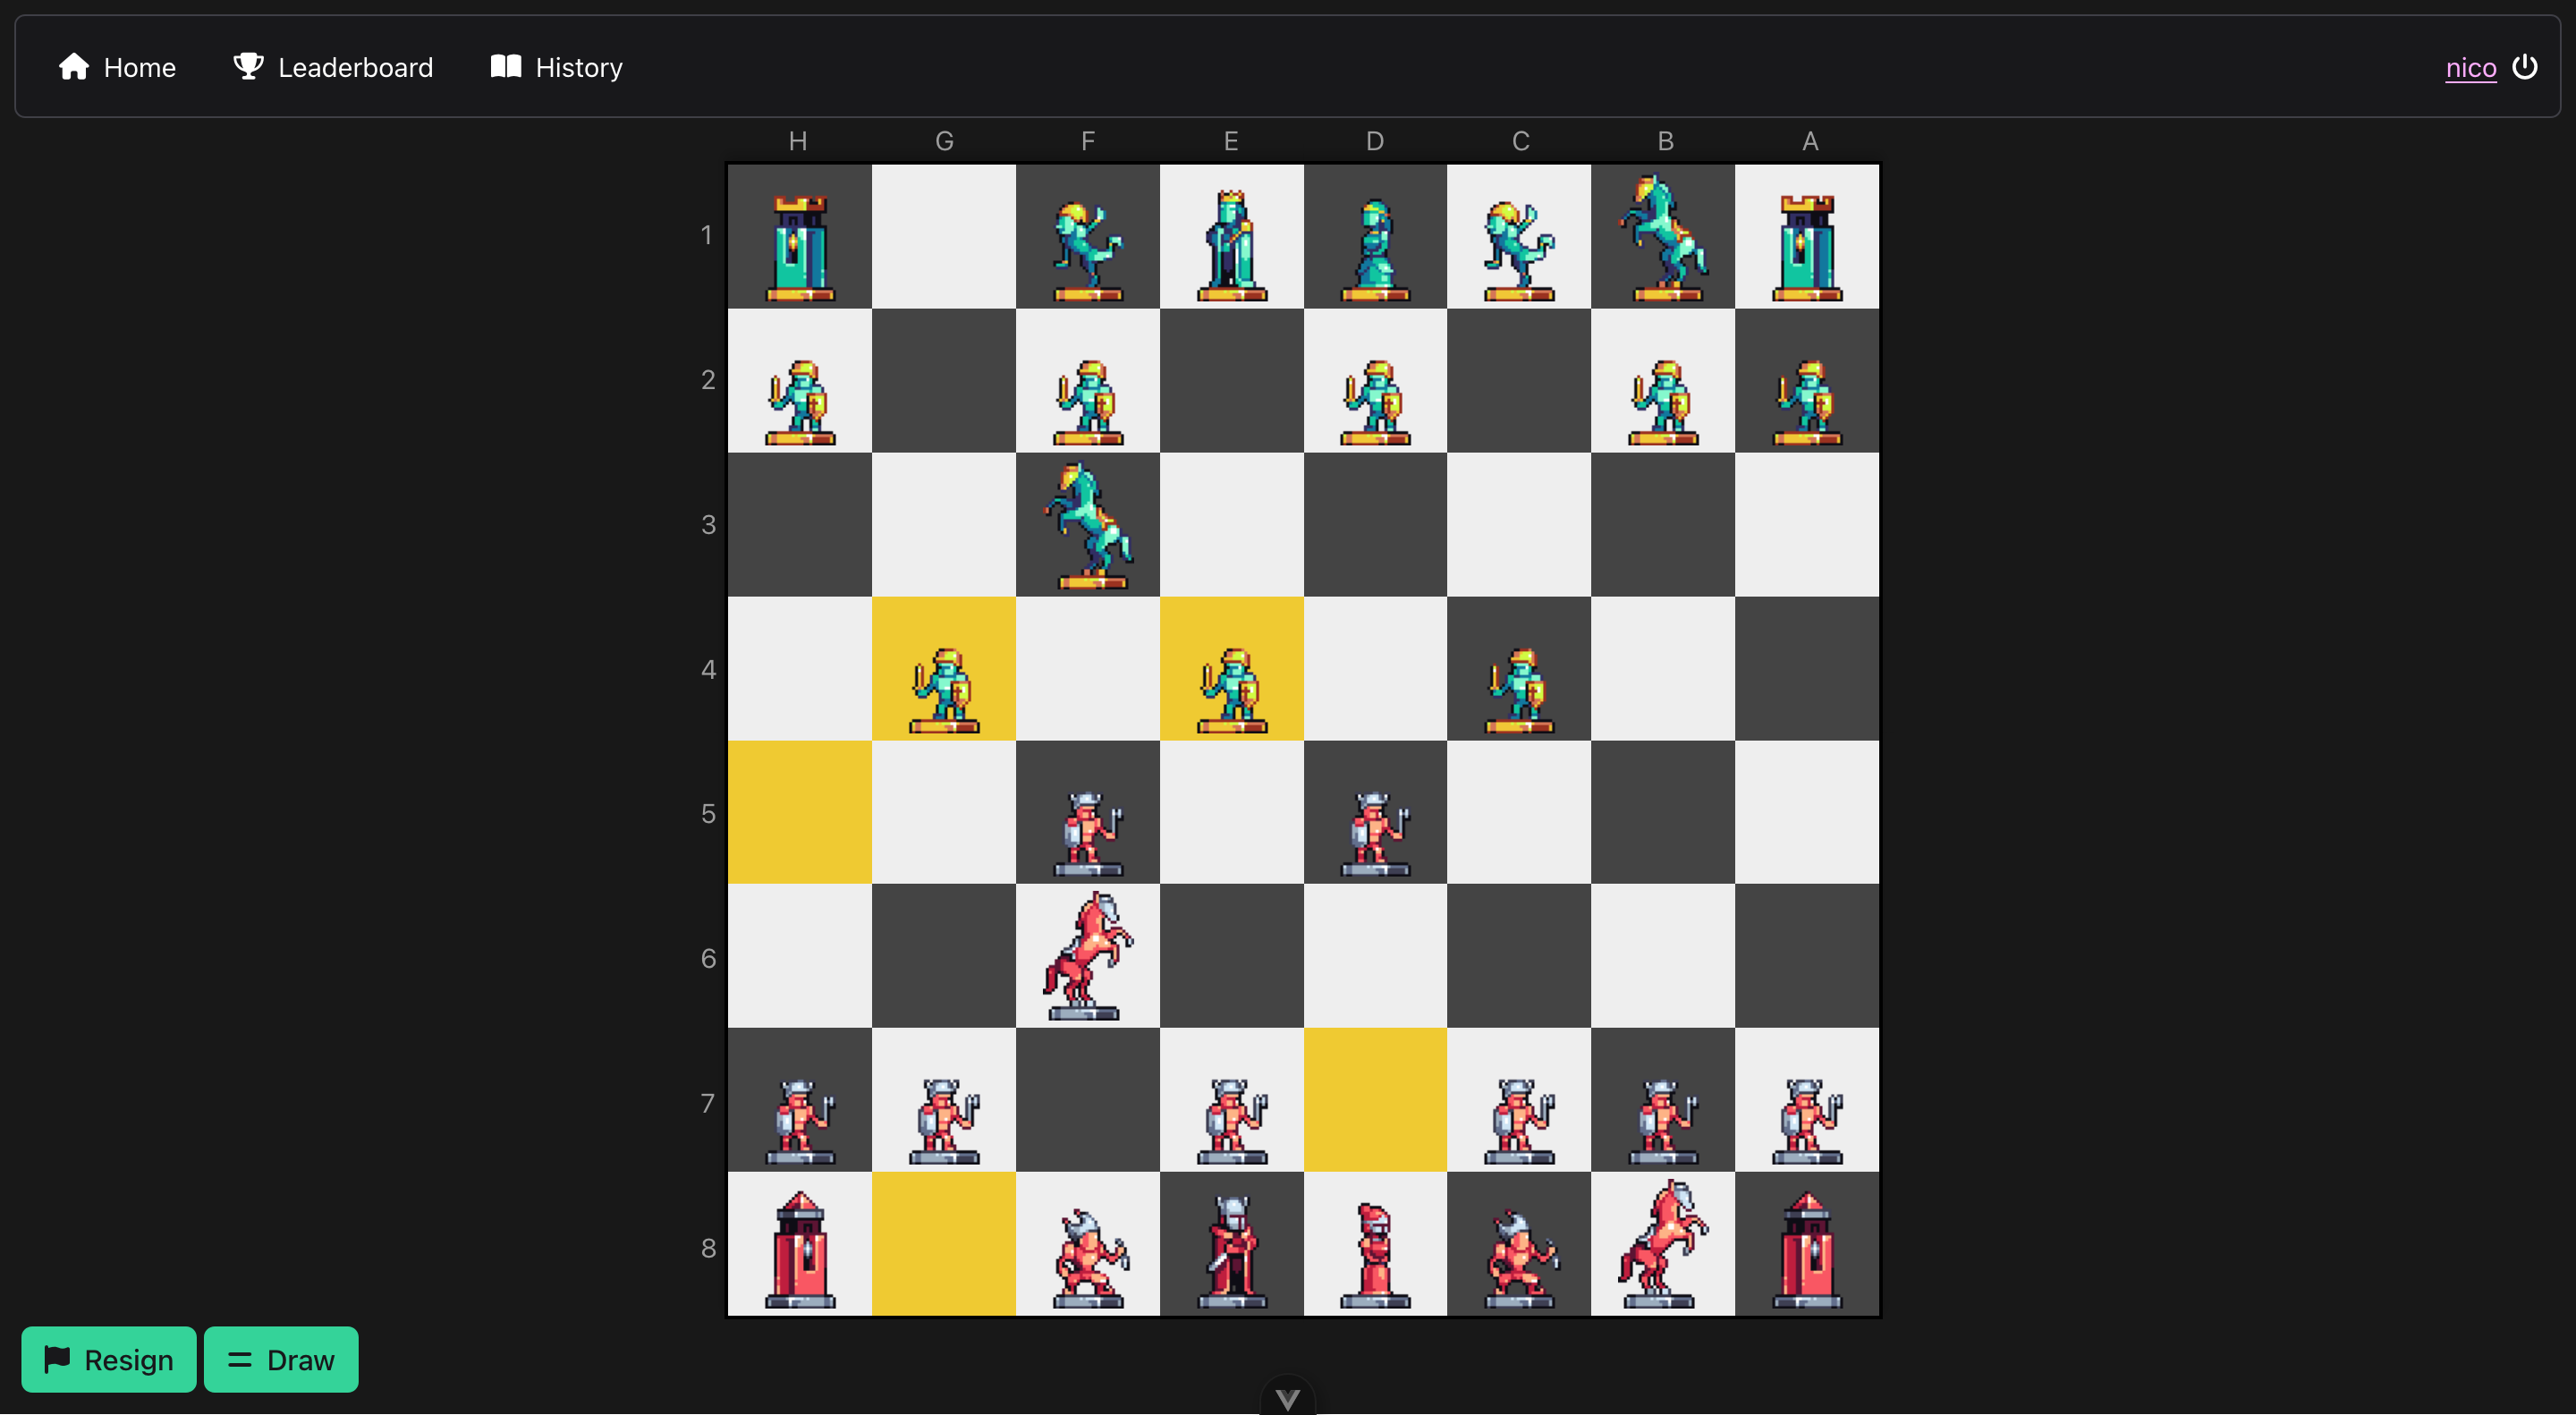Expand the bottom chevron panel
The height and width of the screenshot is (1415, 2576).
tap(1287, 1398)
